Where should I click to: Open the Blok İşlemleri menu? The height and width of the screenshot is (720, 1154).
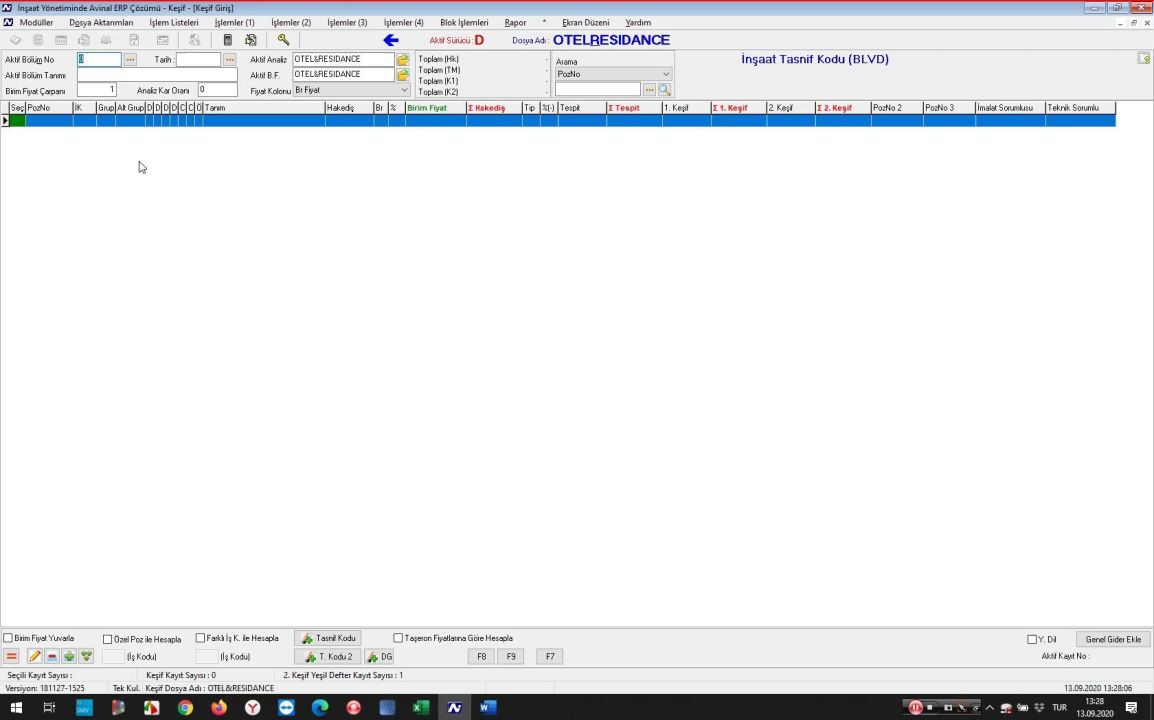point(464,22)
